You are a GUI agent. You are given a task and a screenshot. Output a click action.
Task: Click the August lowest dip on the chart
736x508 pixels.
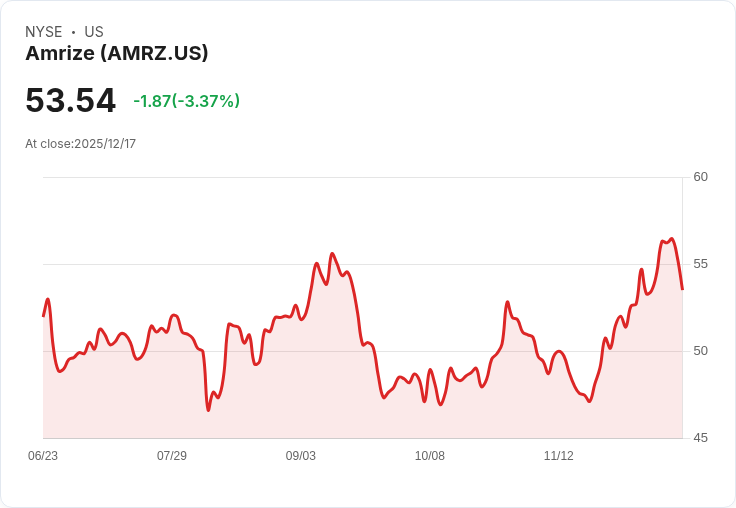(x=208, y=410)
